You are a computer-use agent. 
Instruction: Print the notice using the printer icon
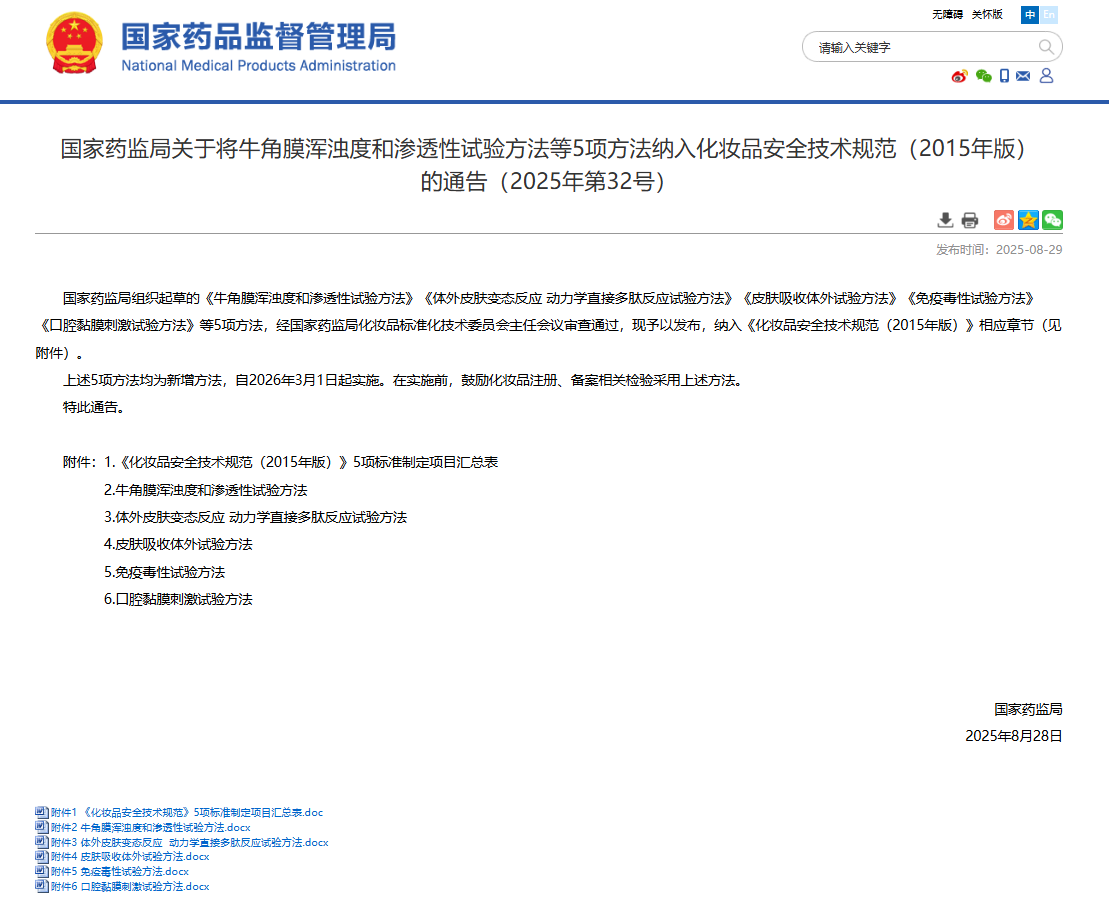(969, 220)
